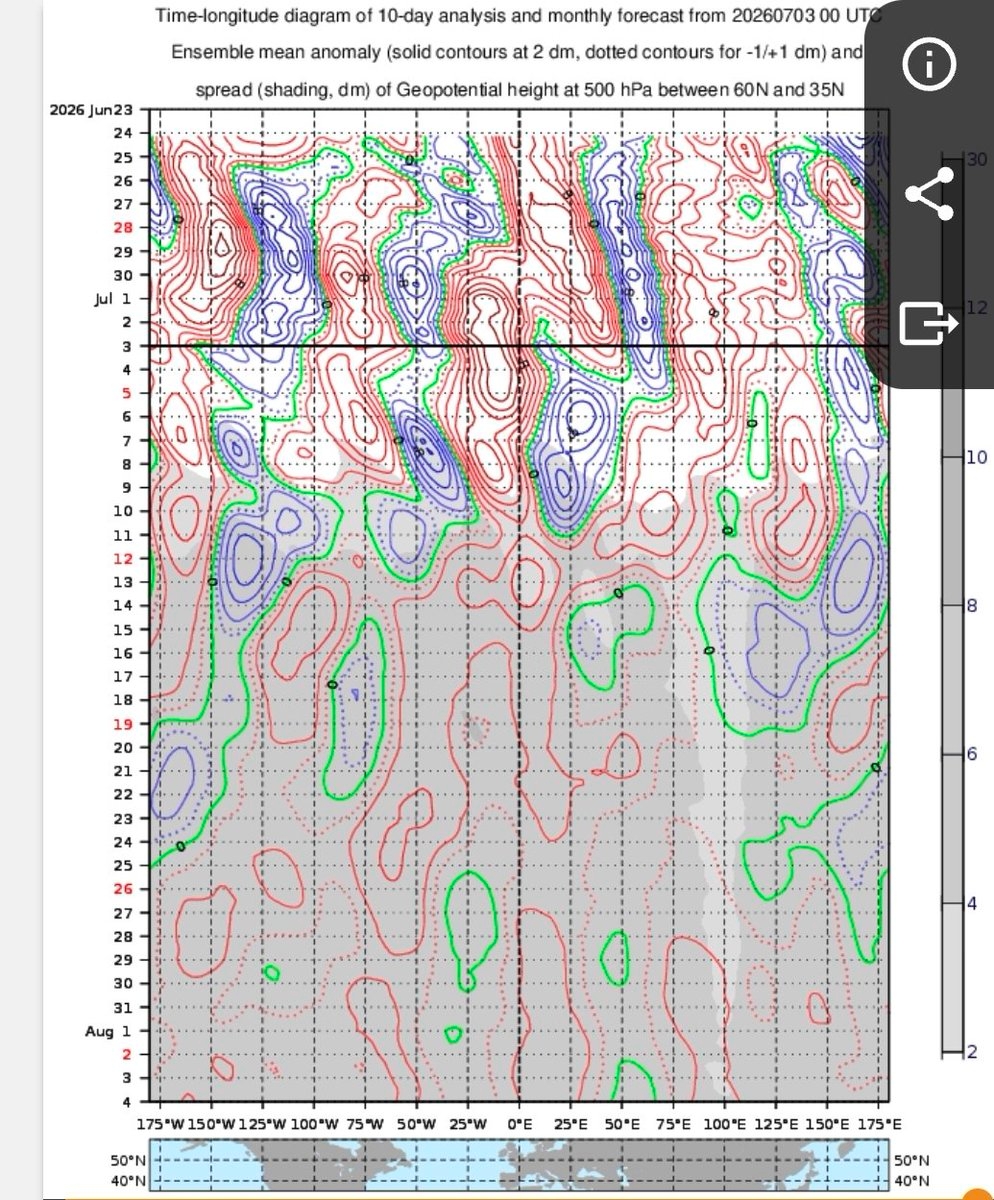Image resolution: width=994 pixels, height=1200 pixels.
Task: Click the '2026 Jun23' date label
Action: pyautogui.click(x=95, y=110)
